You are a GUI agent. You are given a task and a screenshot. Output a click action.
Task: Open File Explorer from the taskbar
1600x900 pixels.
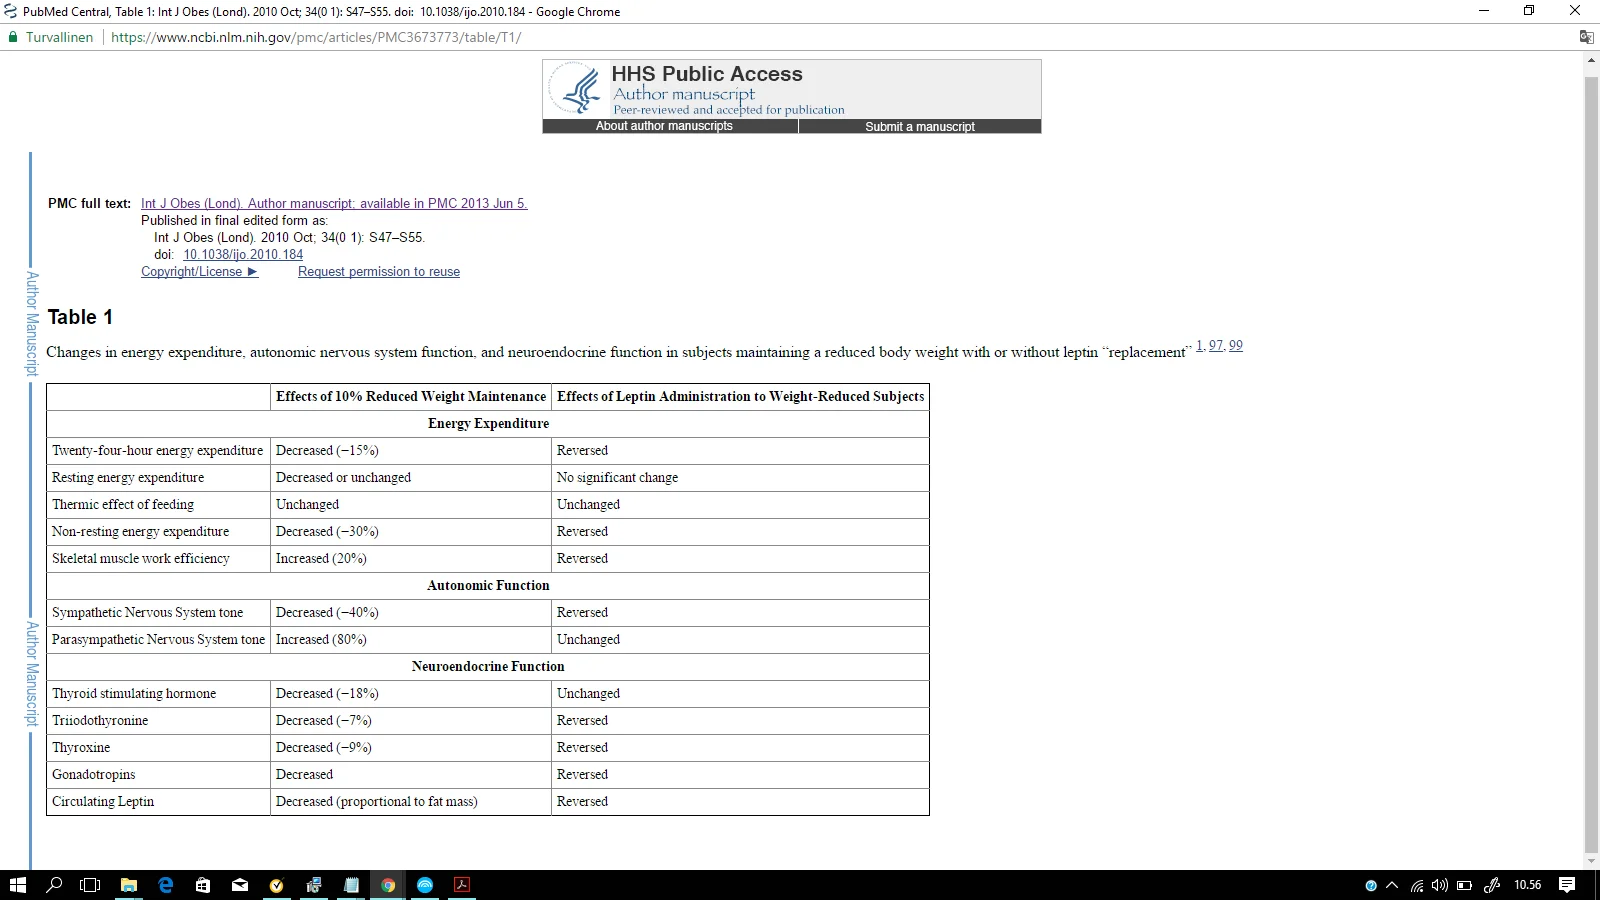(129, 885)
